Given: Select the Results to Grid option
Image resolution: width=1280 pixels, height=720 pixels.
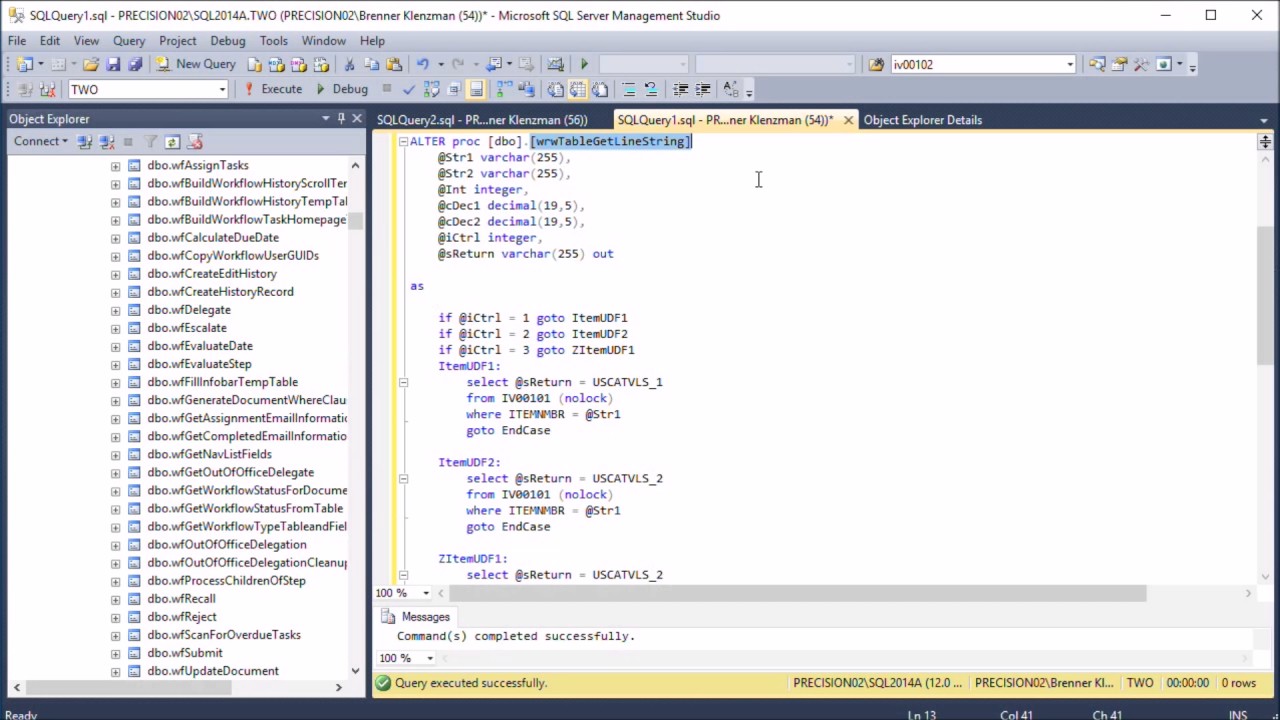Looking at the screenshot, I should [578, 89].
